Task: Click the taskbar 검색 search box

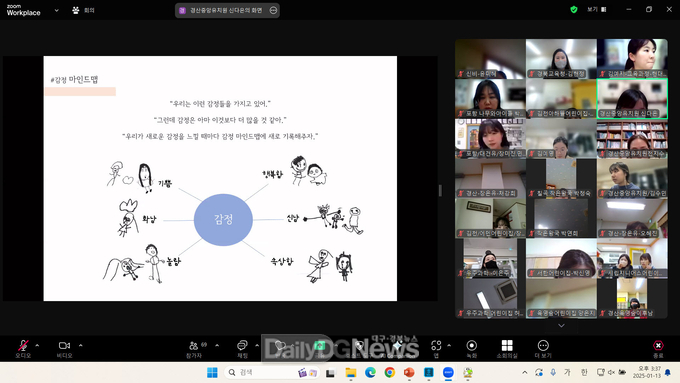Action: (x=272, y=372)
